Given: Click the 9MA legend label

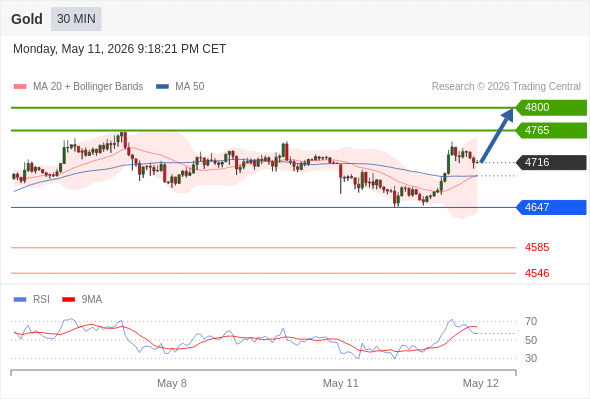Looking at the screenshot, I should tap(92, 300).
